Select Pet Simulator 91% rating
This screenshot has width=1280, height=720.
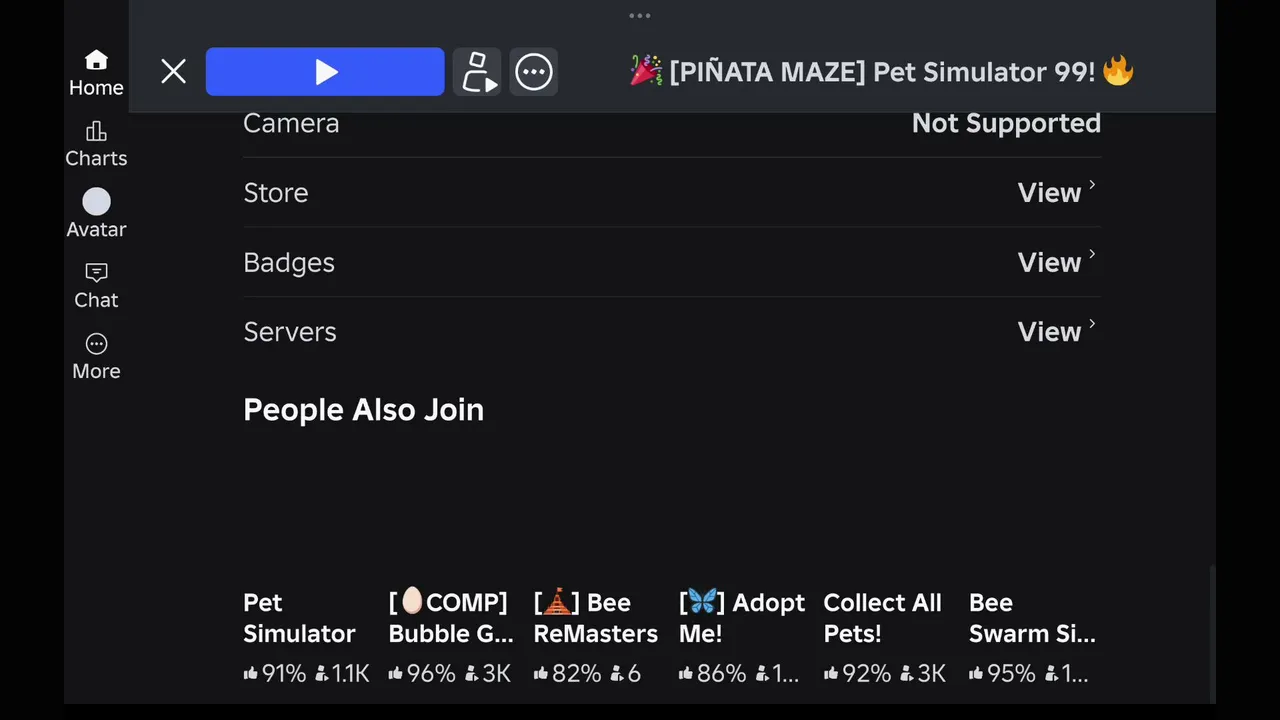275,674
